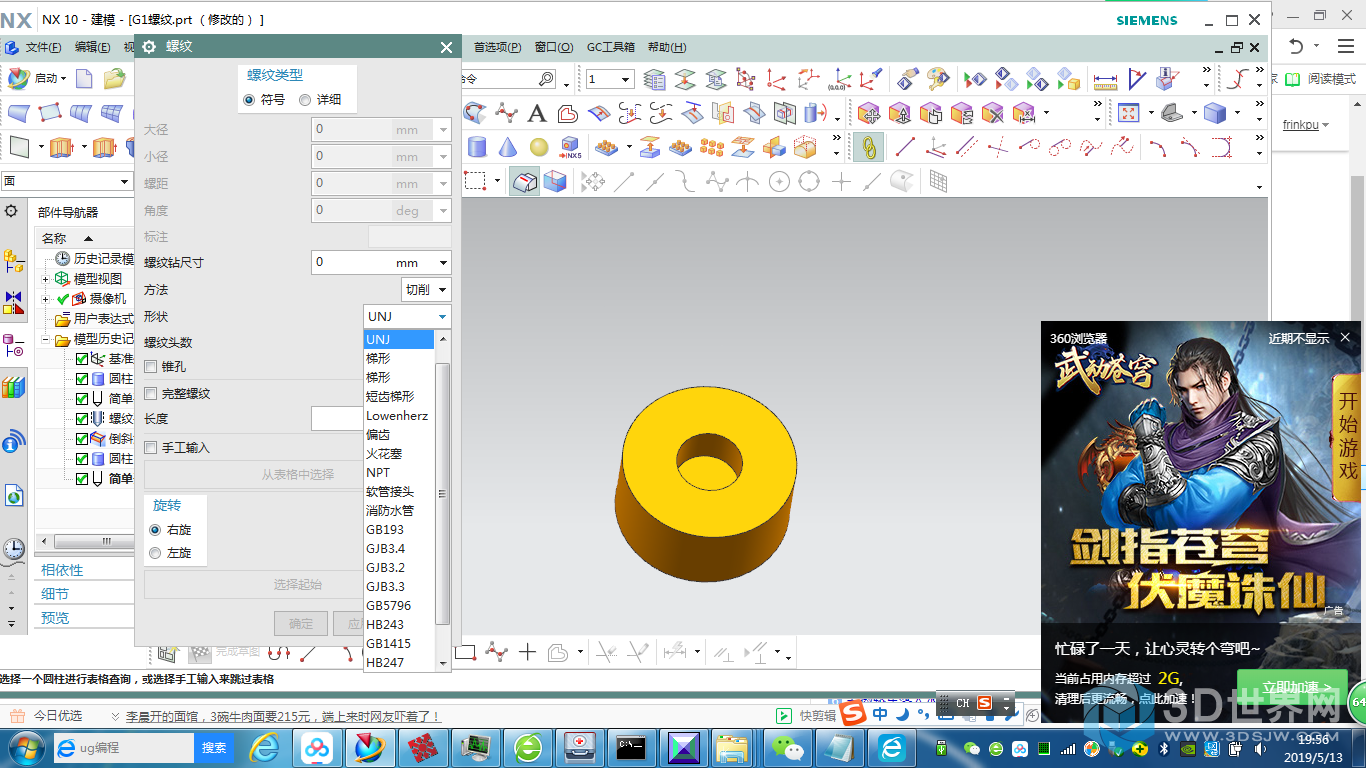Click 近期不显示 link on the ad

coord(1299,339)
